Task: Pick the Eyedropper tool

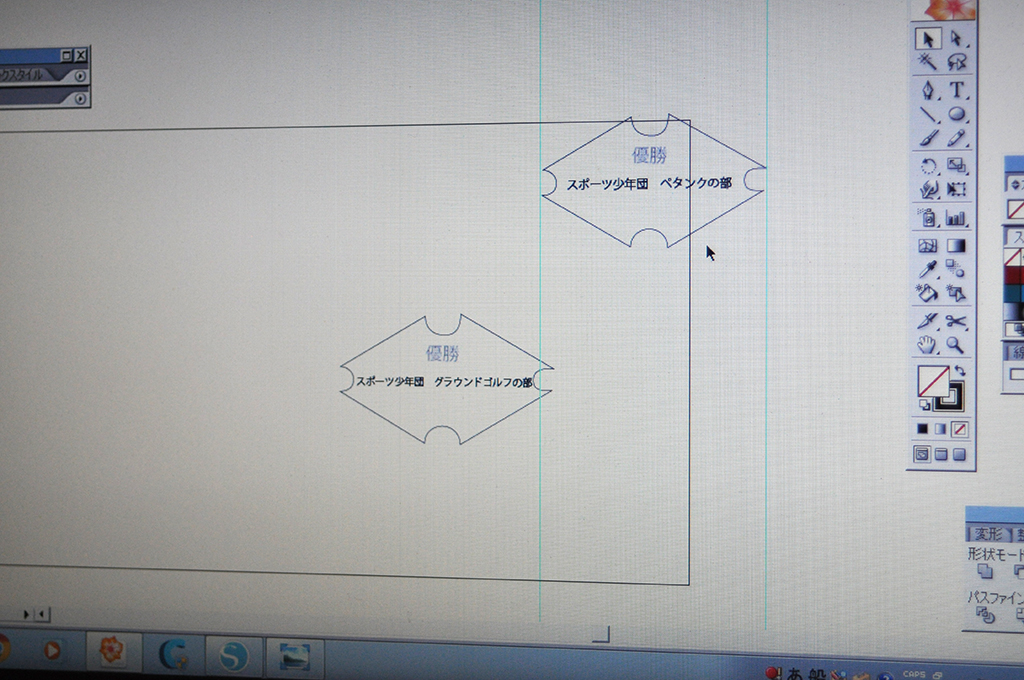Action: [x=928, y=269]
